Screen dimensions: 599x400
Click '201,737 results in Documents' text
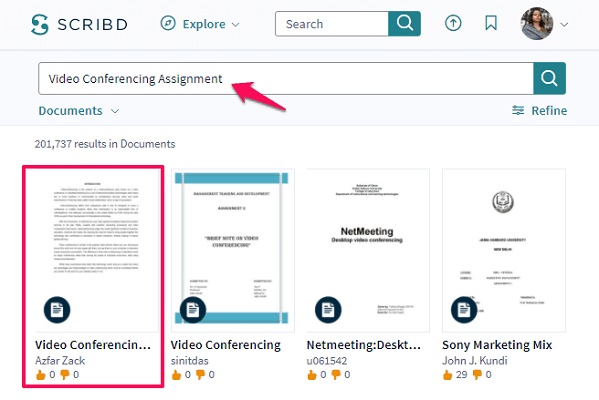[x=105, y=144]
